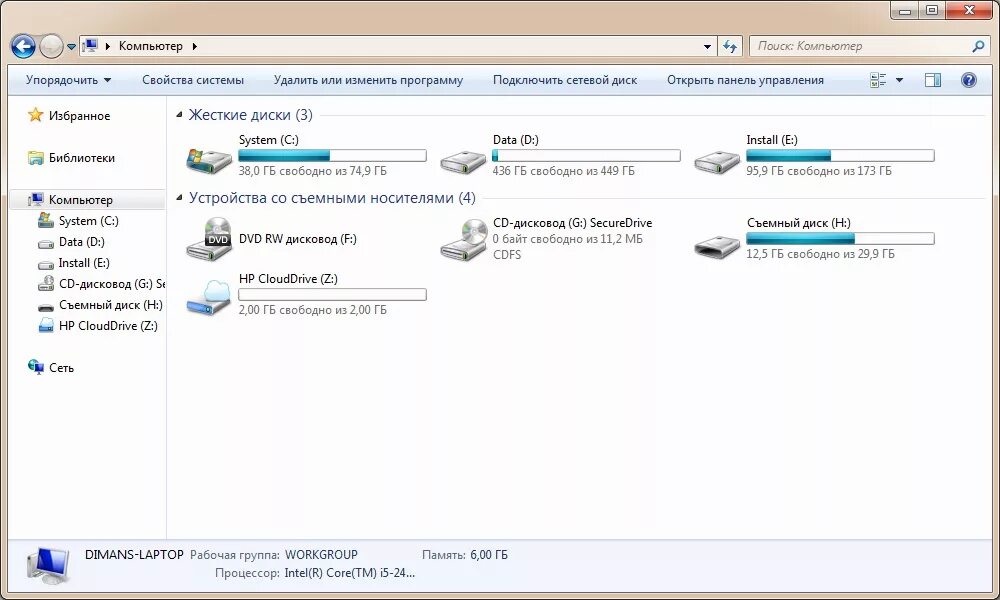Screen dimensions: 1000x600
Task: Click the DVD RW дисковод (F:) label
Action: click(x=297, y=239)
